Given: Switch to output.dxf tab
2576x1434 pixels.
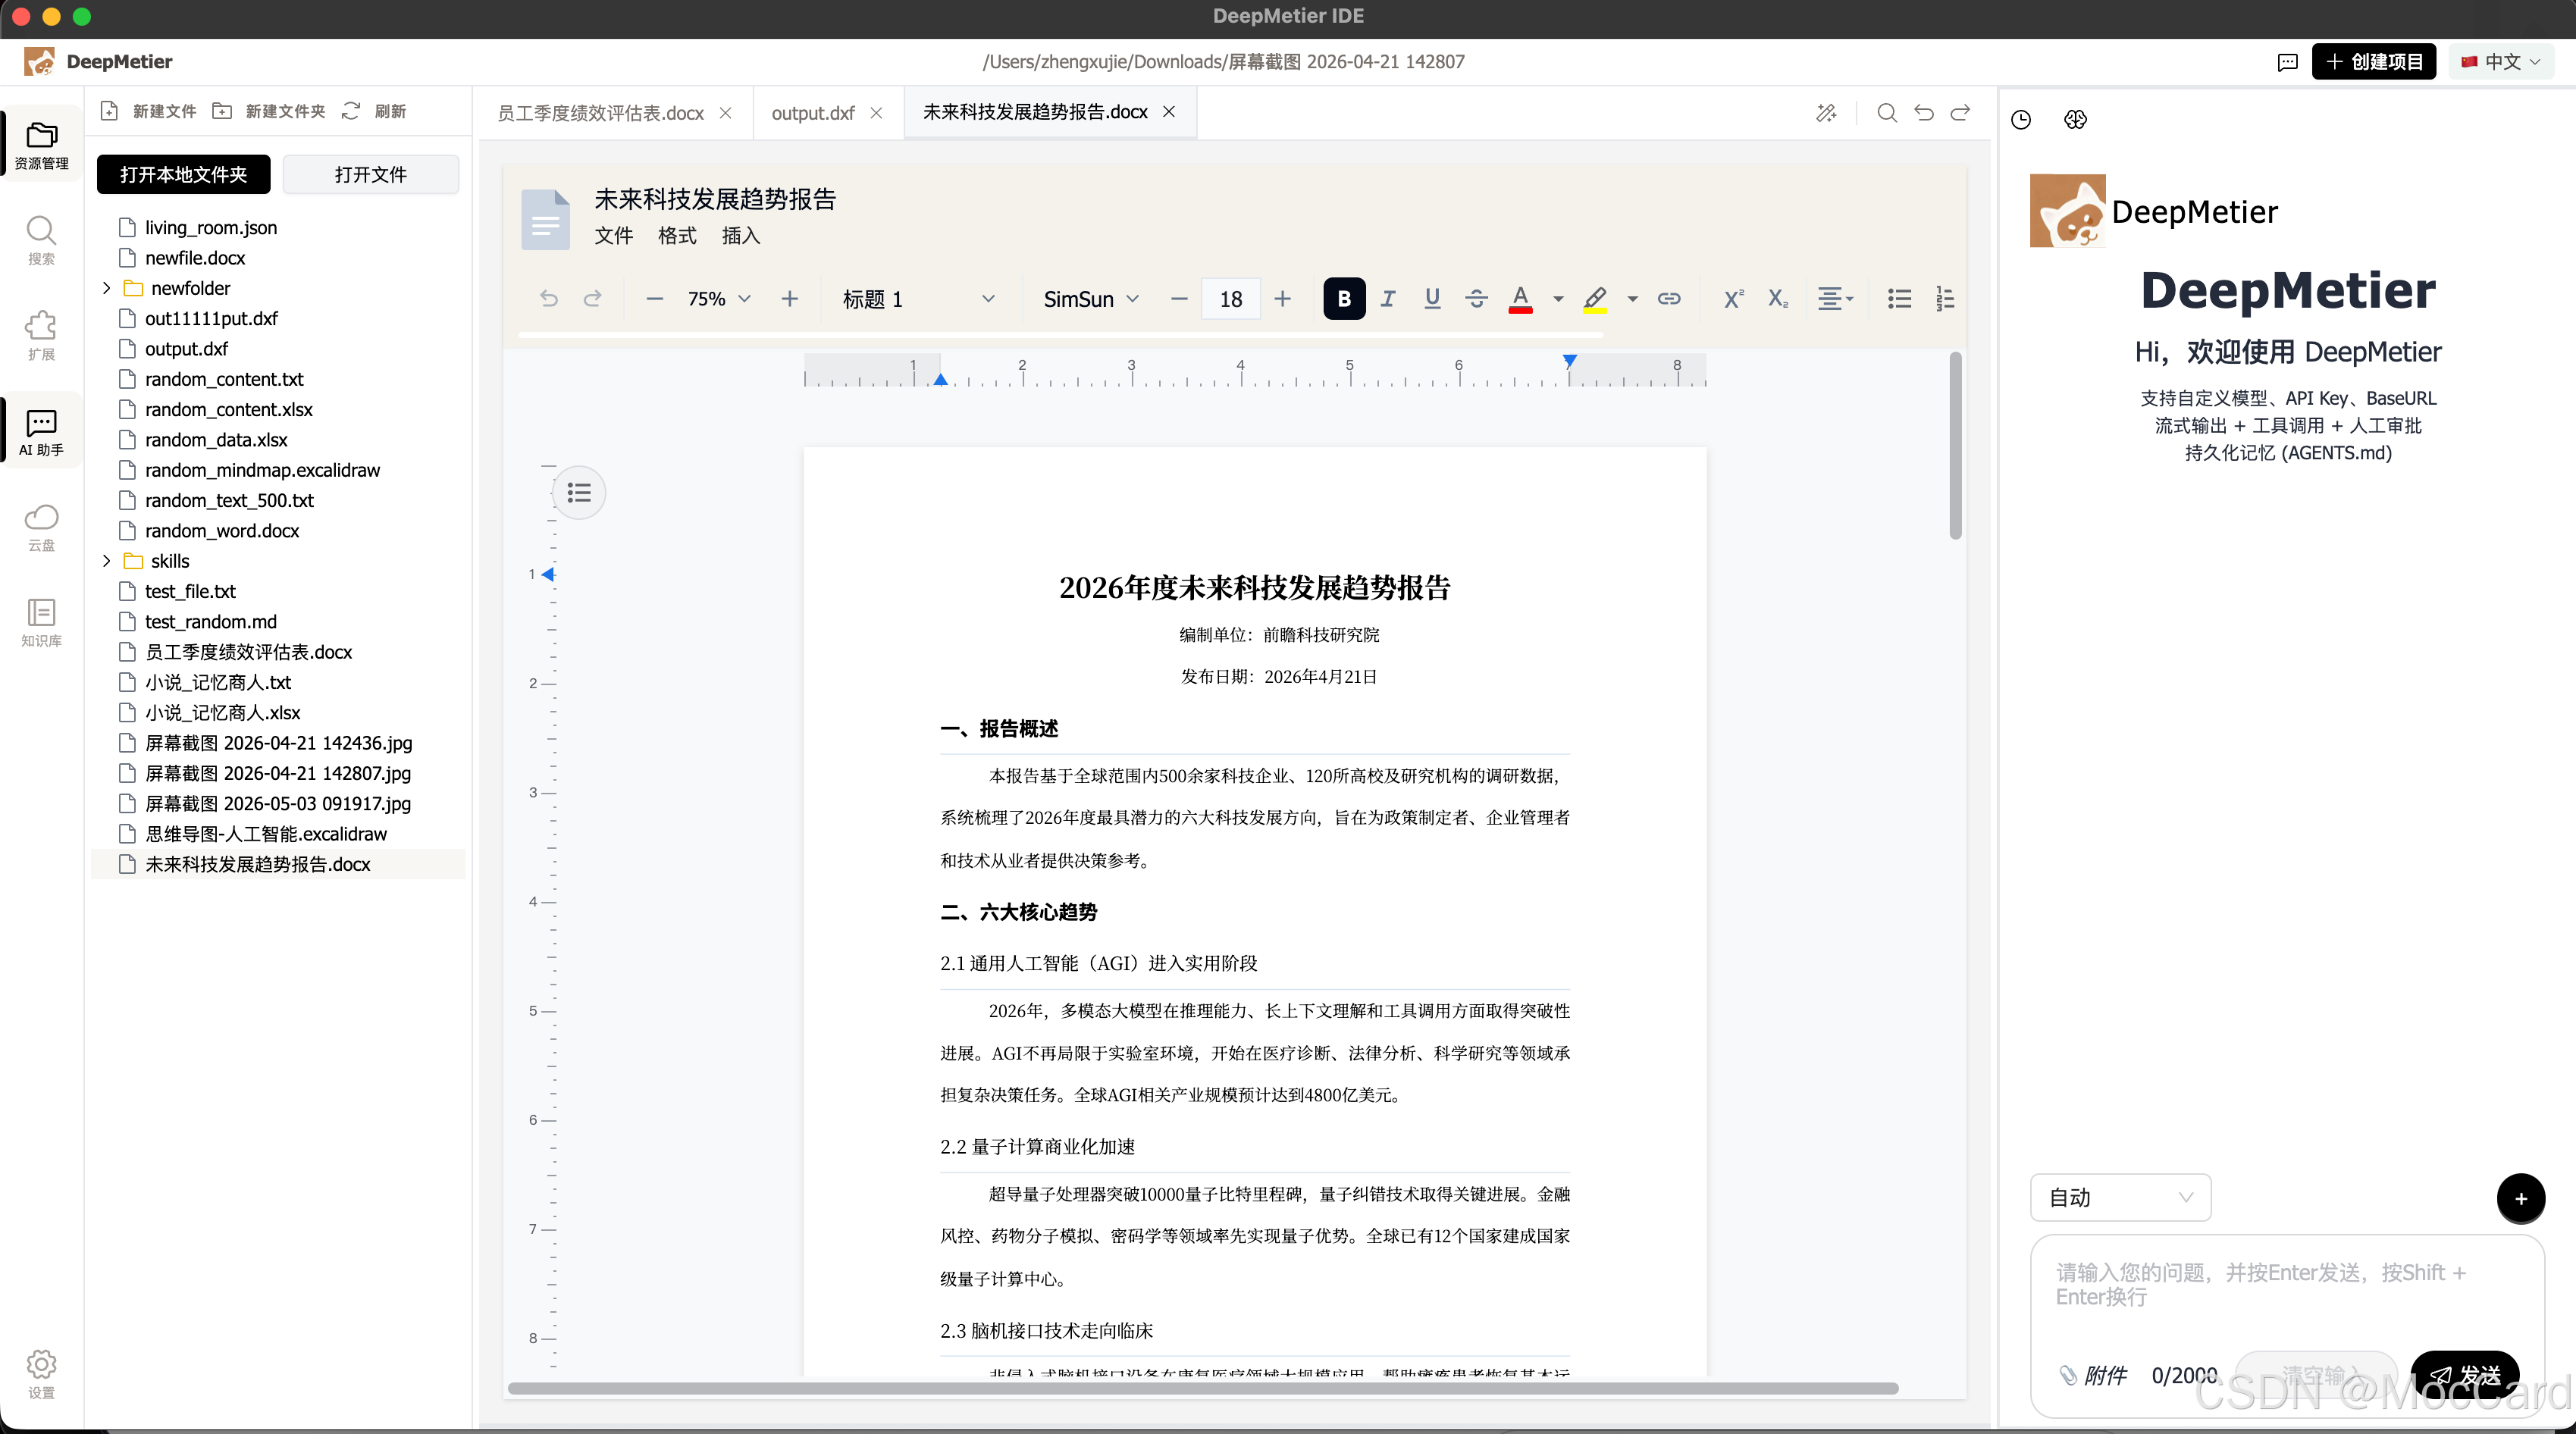Looking at the screenshot, I should [813, 113].
